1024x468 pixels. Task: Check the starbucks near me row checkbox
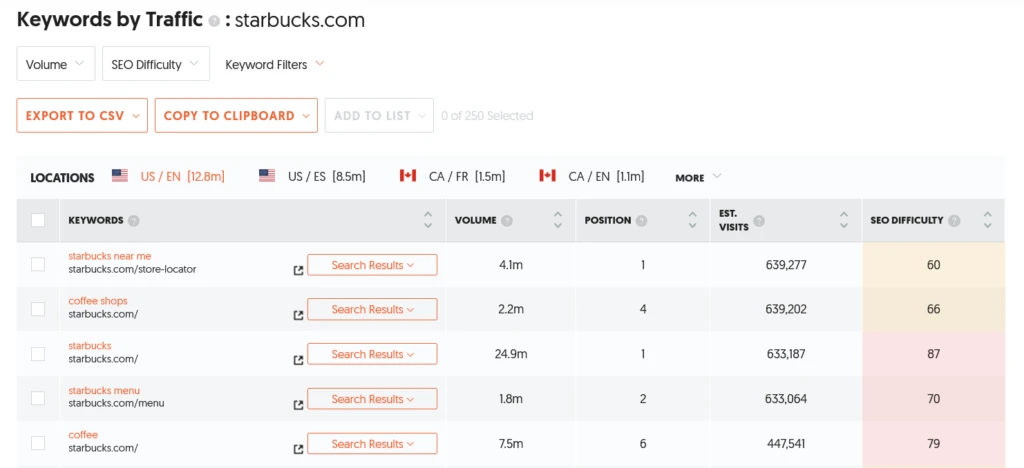point(38,264)
